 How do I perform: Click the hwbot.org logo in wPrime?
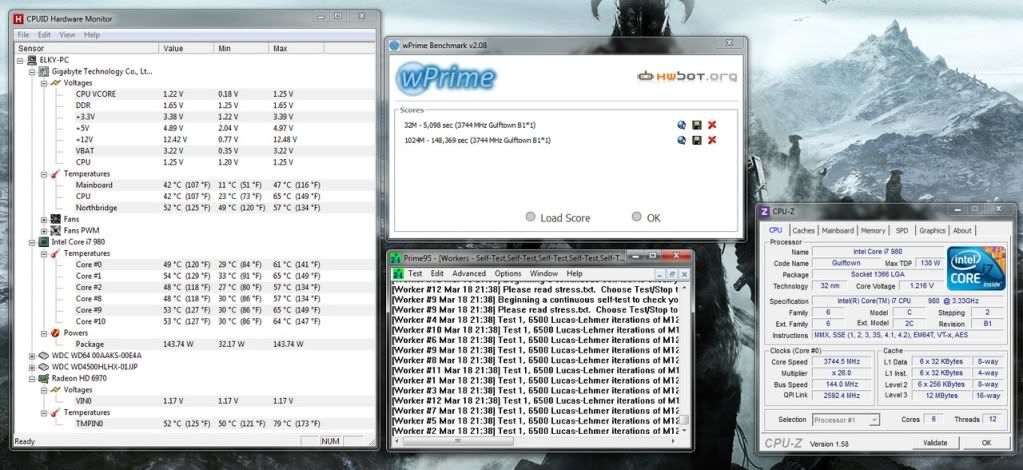[x=687, y=76]
